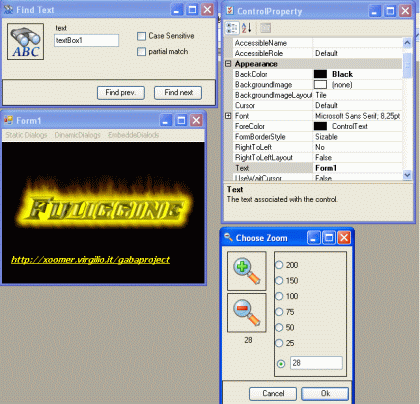Click the binoculars ABC icon in Find Text
This screenshot has width=420, height=404.
coord(25,42)
